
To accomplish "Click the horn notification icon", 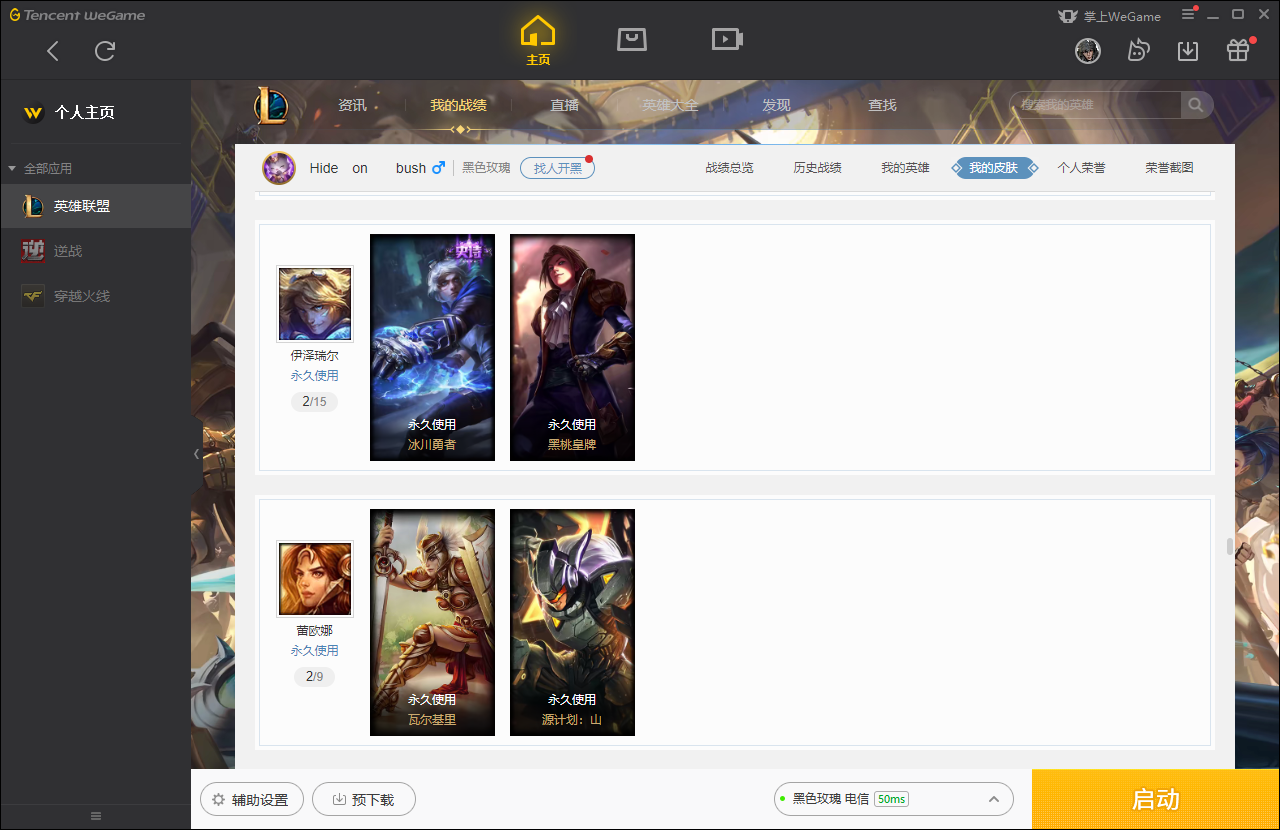I will coord(1138,50).
